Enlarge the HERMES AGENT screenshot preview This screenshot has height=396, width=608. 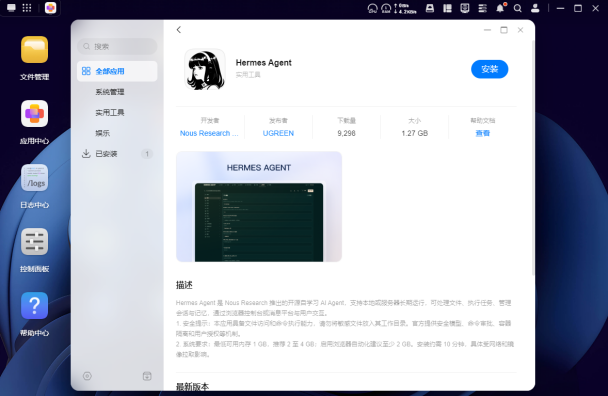(259, 207)
